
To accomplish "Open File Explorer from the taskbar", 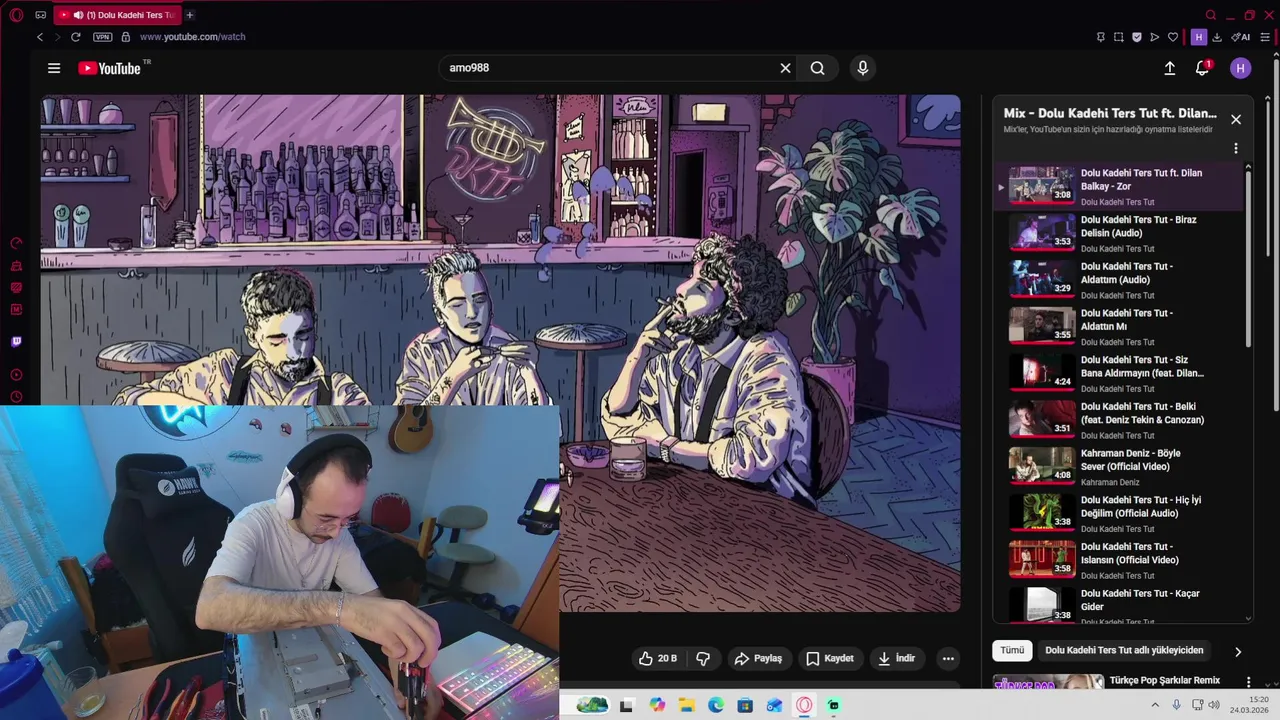I will (x=687, y=705).
